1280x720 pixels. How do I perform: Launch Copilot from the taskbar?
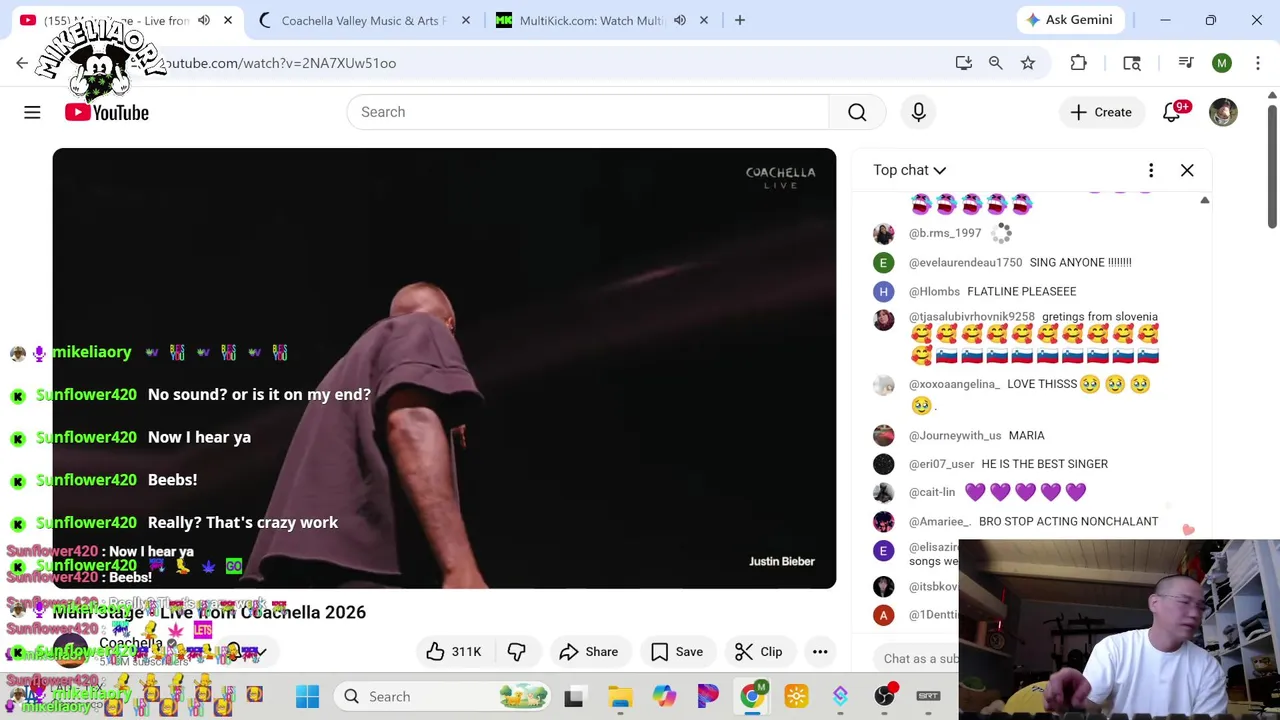[664, 696]
